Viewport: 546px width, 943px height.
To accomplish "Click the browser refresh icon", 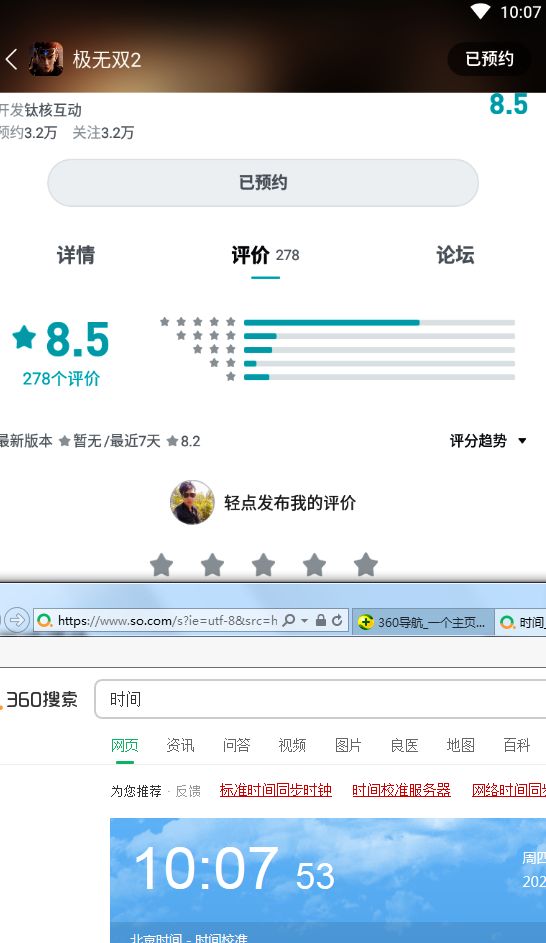I will point(337,620).
